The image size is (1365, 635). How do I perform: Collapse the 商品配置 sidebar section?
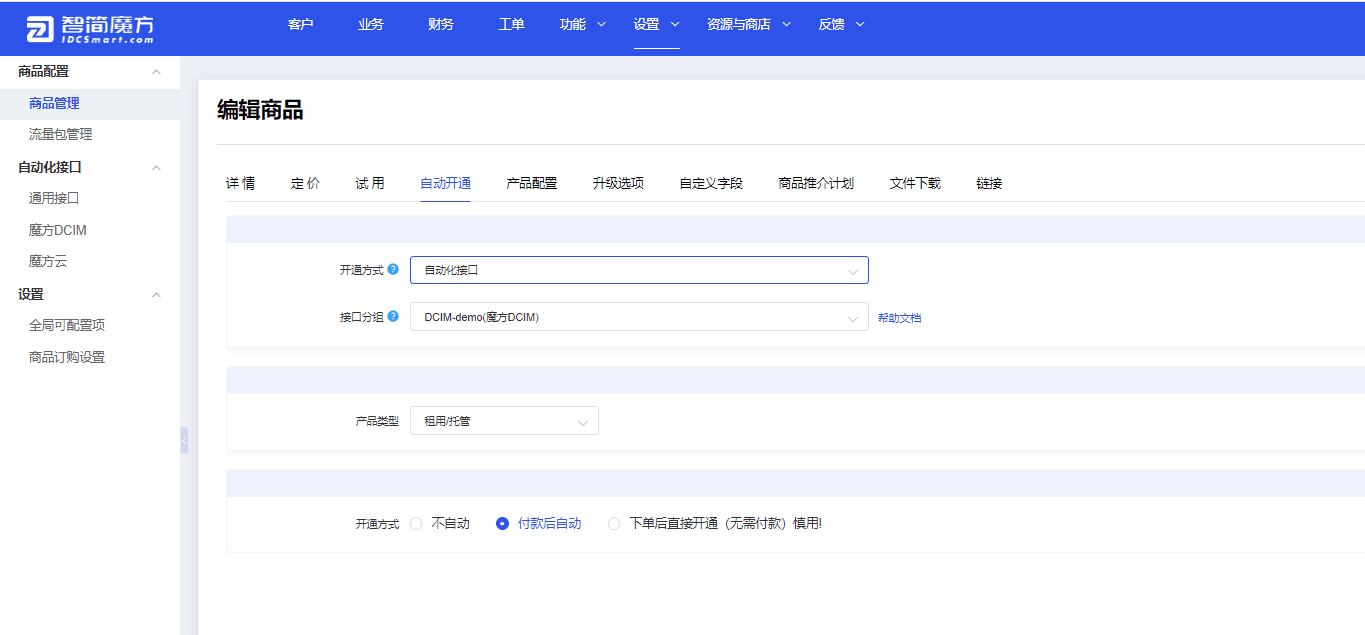point(156,72)
